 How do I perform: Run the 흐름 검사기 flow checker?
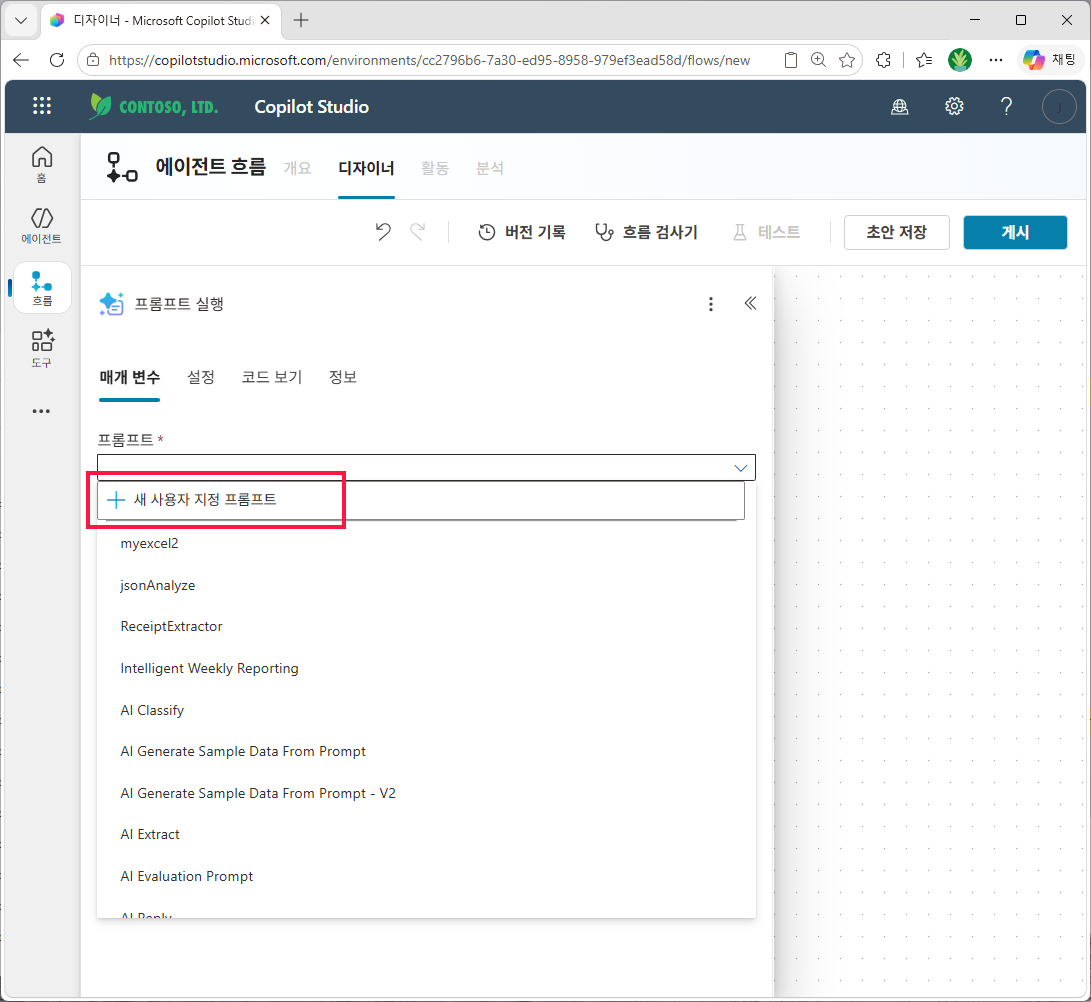coord(646,232)
